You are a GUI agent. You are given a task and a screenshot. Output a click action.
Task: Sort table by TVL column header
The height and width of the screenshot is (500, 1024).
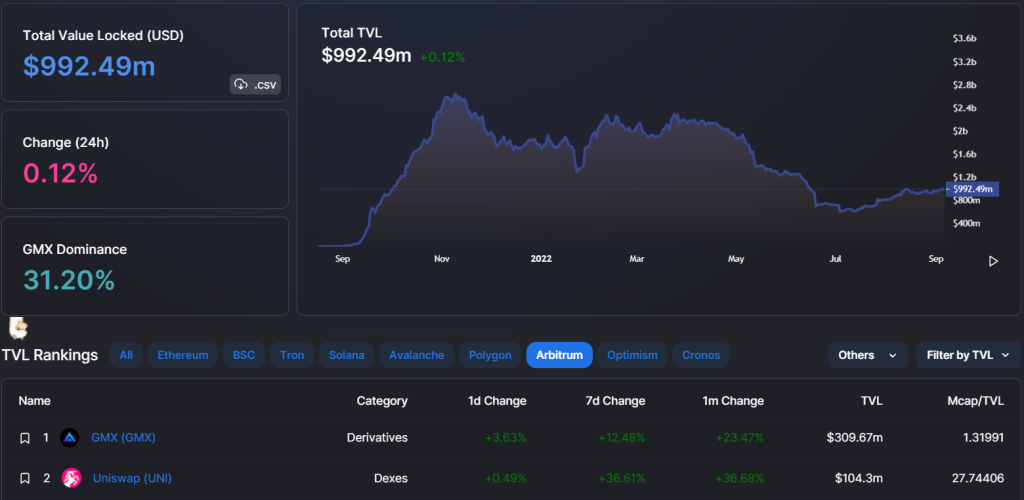click(x=872, y=401)
